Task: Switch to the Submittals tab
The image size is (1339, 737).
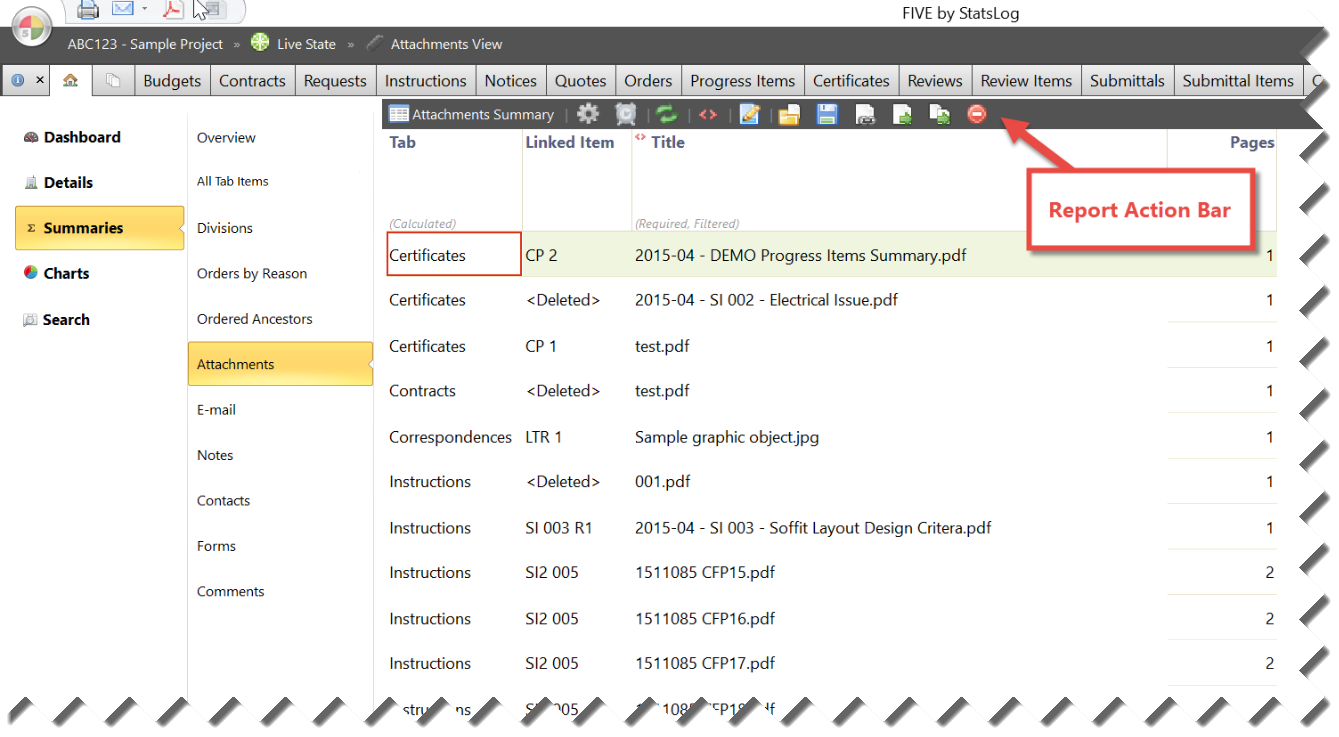Action: pos(1127,81)
